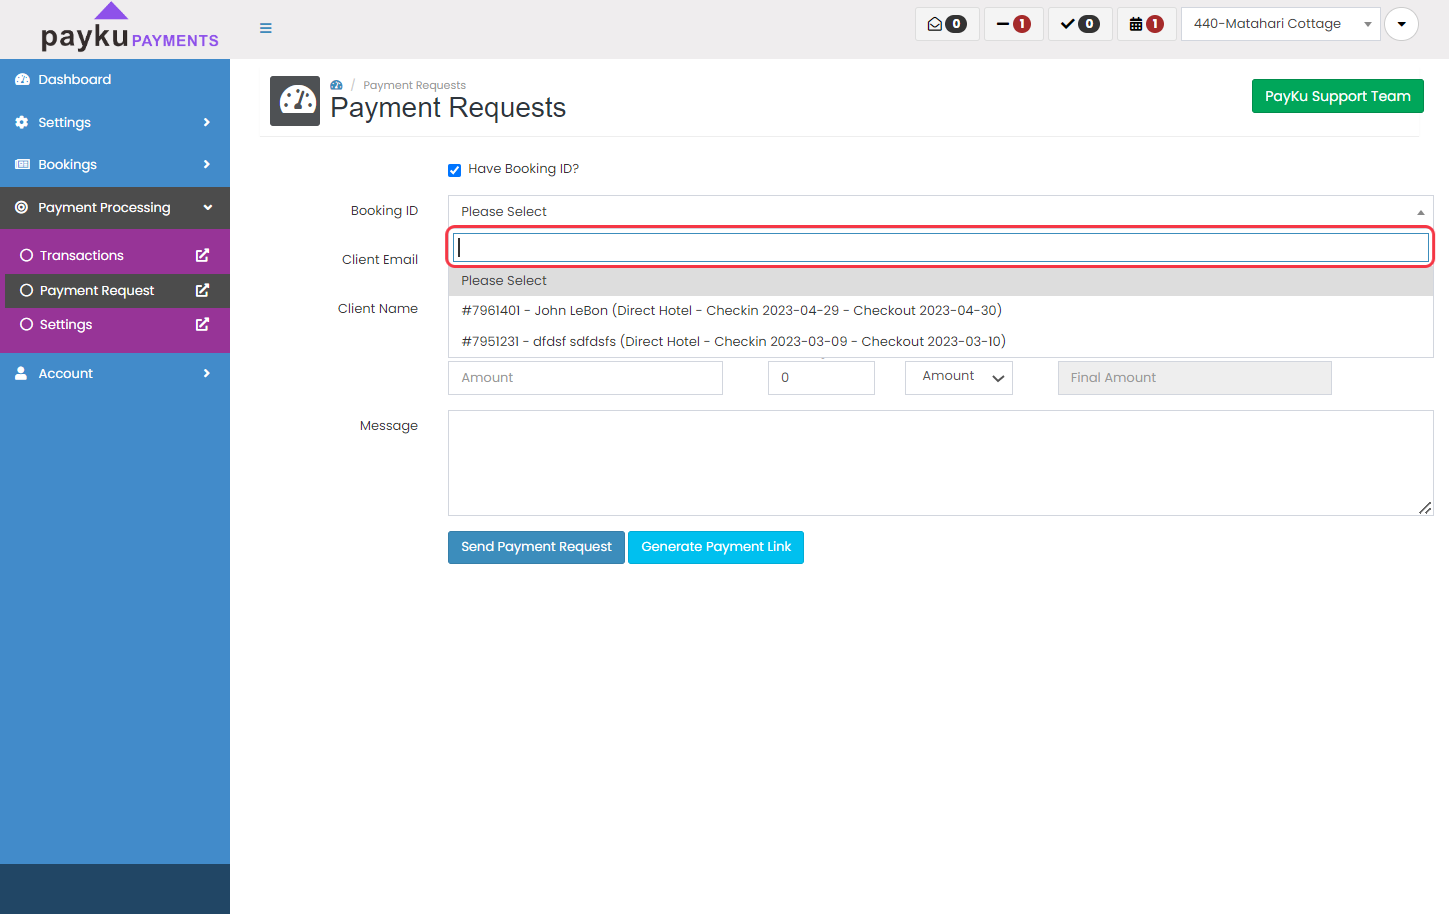Open the 440-Matahari Cottage property dropdown
This screenshot has height=914, width=1449.
(1280, 24)
